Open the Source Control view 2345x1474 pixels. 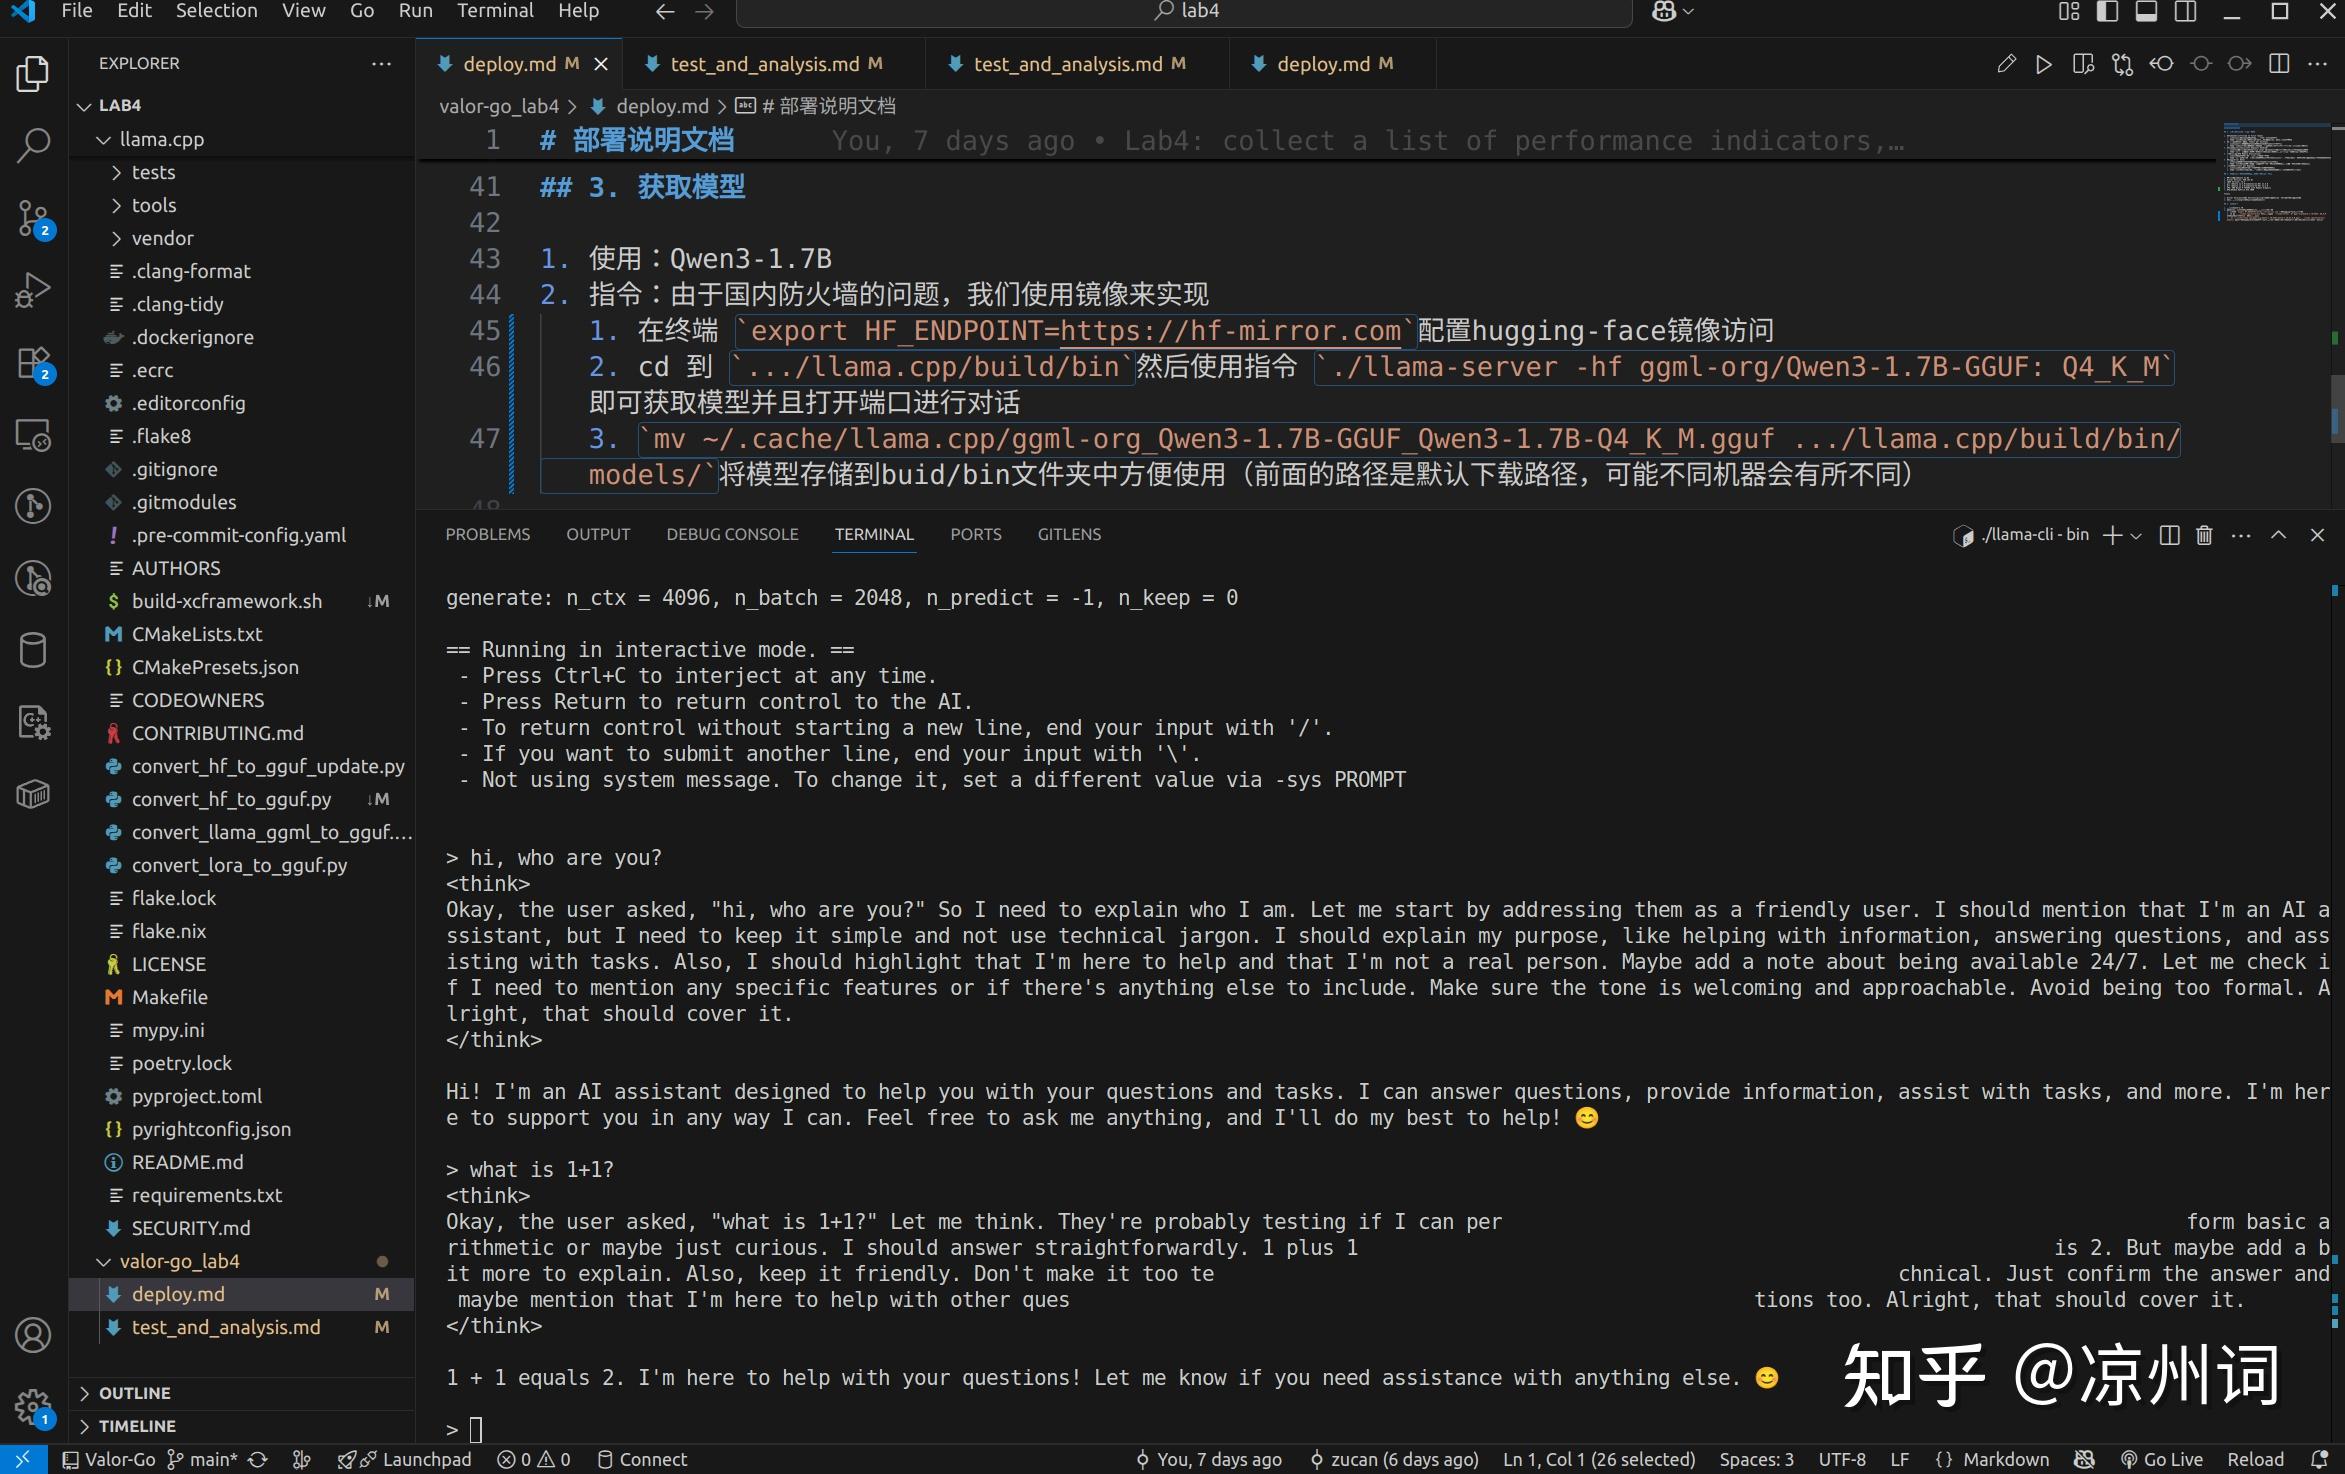click(x=33, y=218)
